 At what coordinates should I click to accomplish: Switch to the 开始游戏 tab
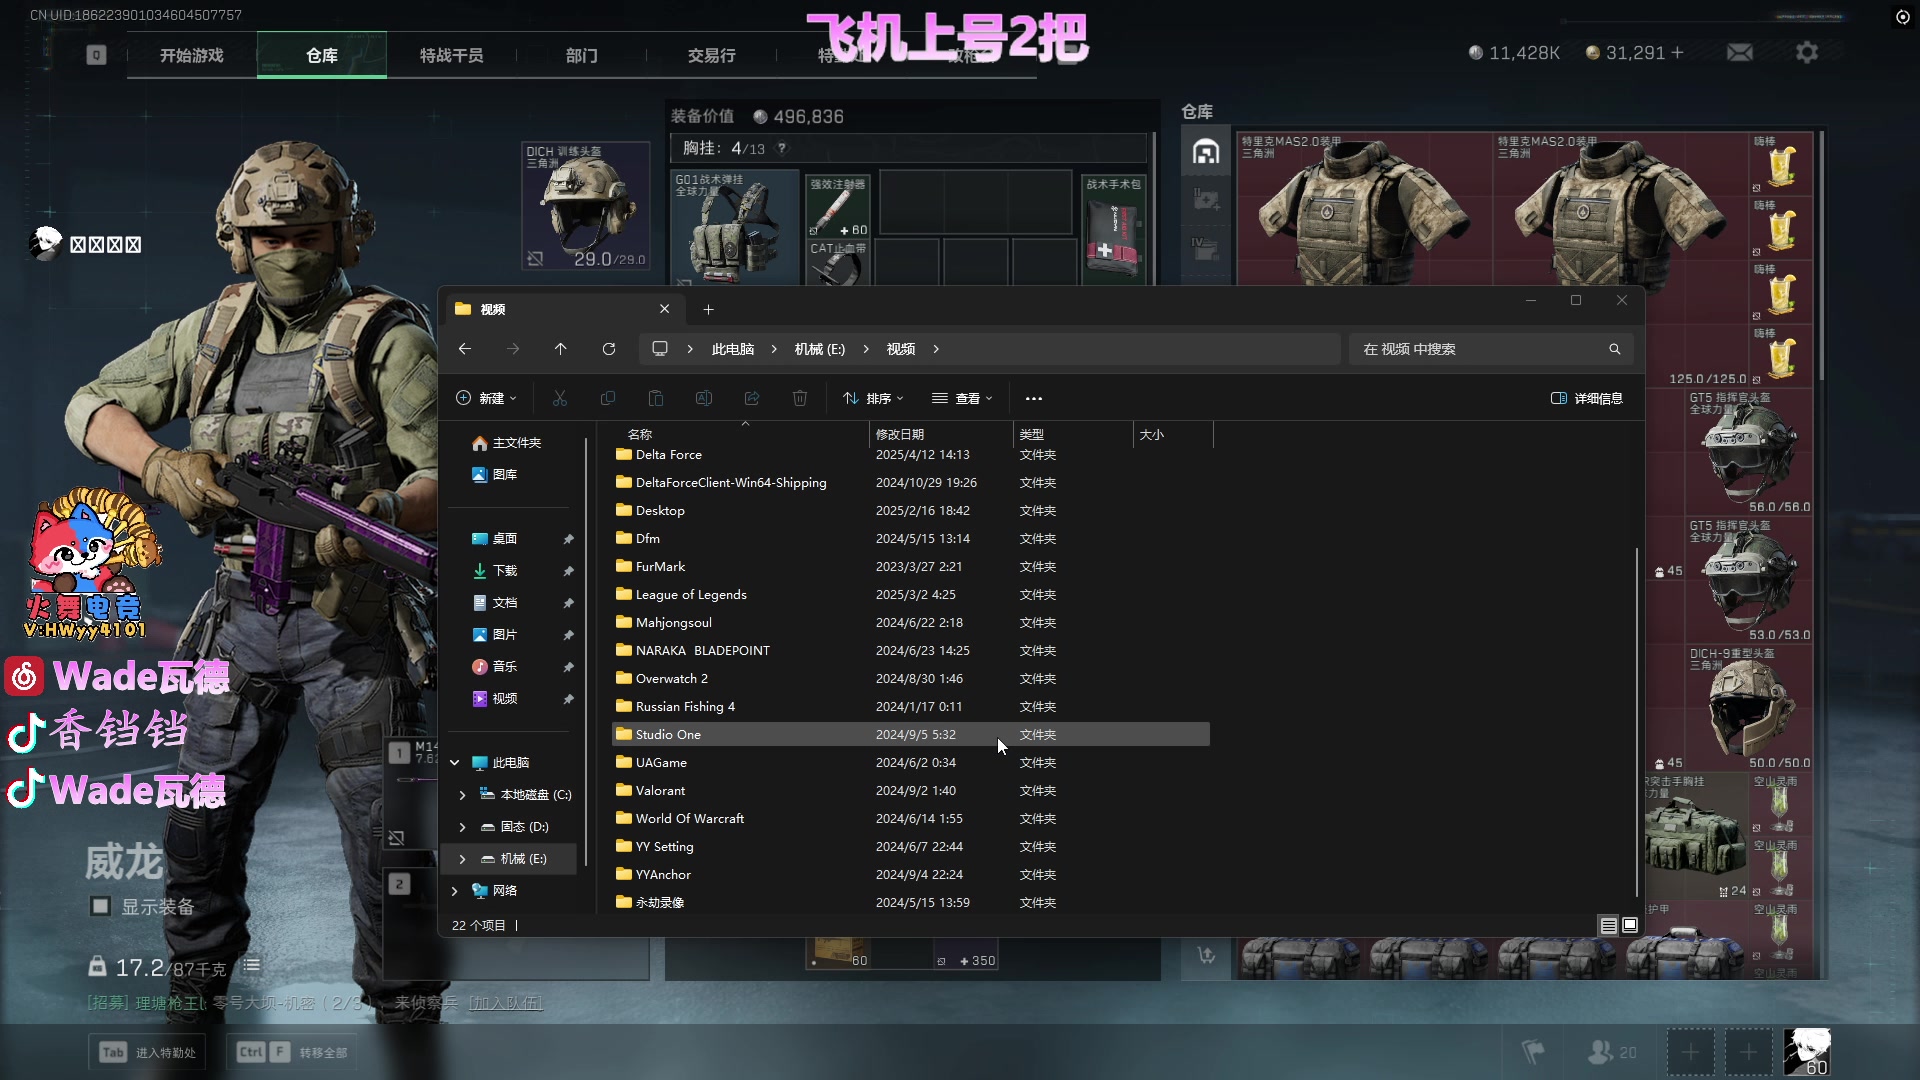(x=191, y=55)
